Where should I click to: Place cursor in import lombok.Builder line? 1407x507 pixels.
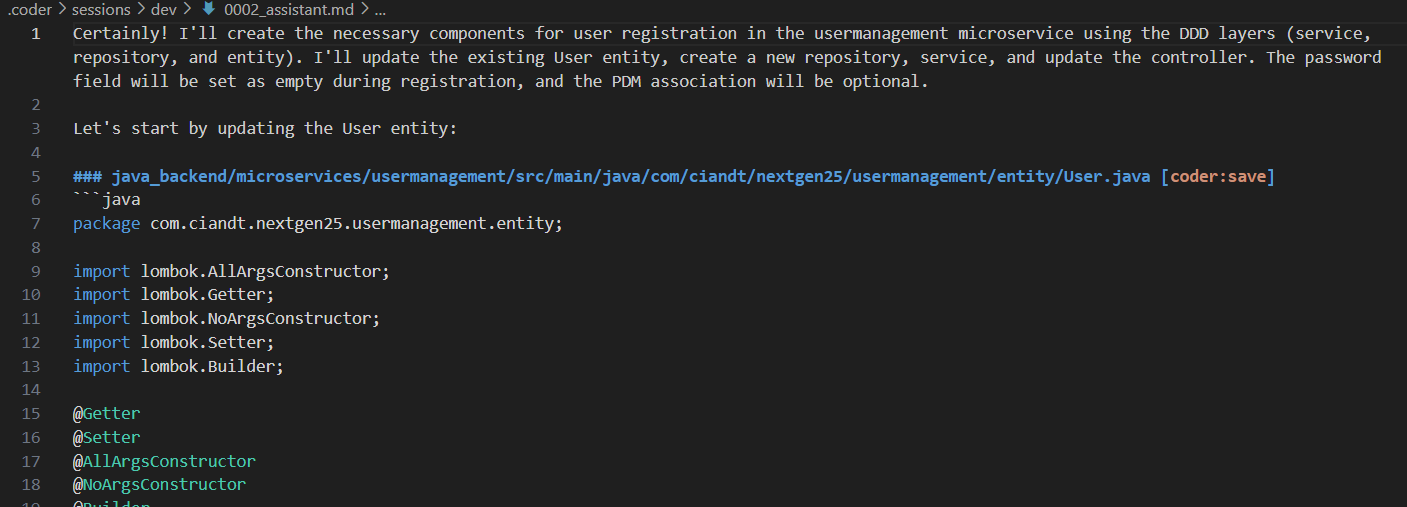point(178,366)
